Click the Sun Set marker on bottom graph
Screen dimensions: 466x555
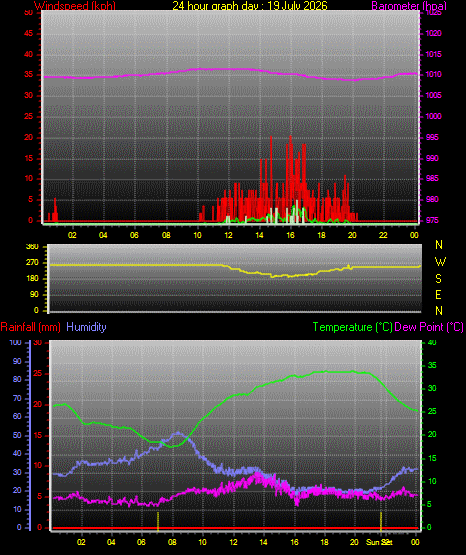381,521
